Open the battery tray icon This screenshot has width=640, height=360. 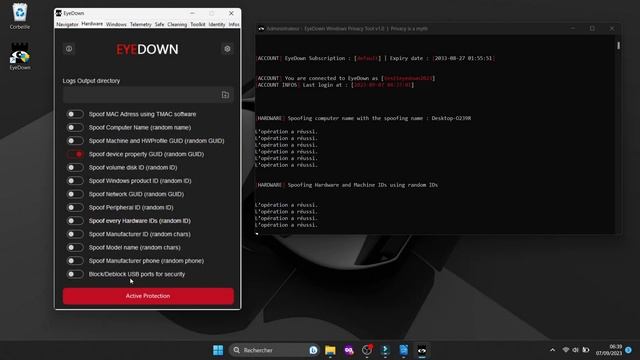(x=586, y=350)
